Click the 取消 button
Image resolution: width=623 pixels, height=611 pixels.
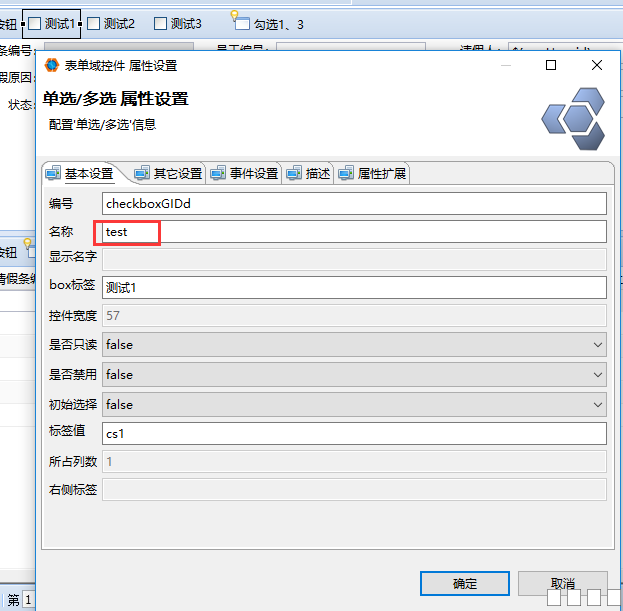(x=563, y=583)
